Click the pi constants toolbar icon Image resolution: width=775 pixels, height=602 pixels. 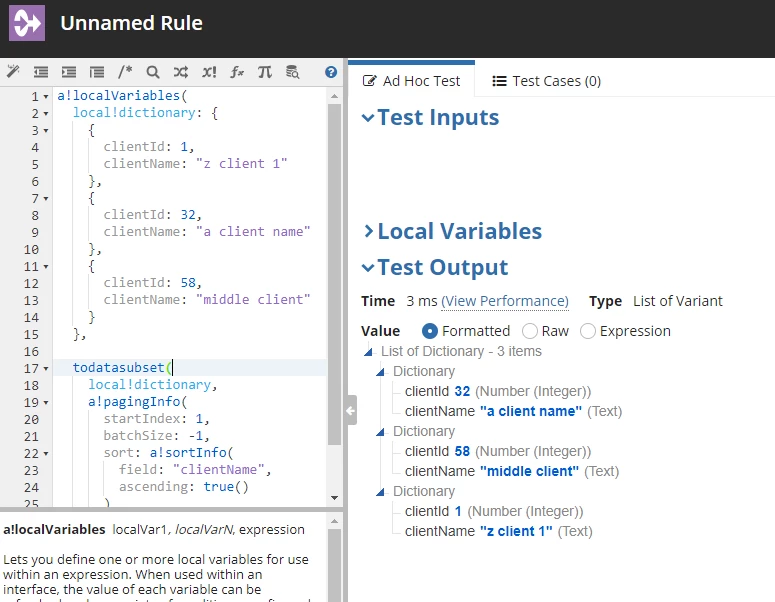pyautogui.click(x=265, y=72)
